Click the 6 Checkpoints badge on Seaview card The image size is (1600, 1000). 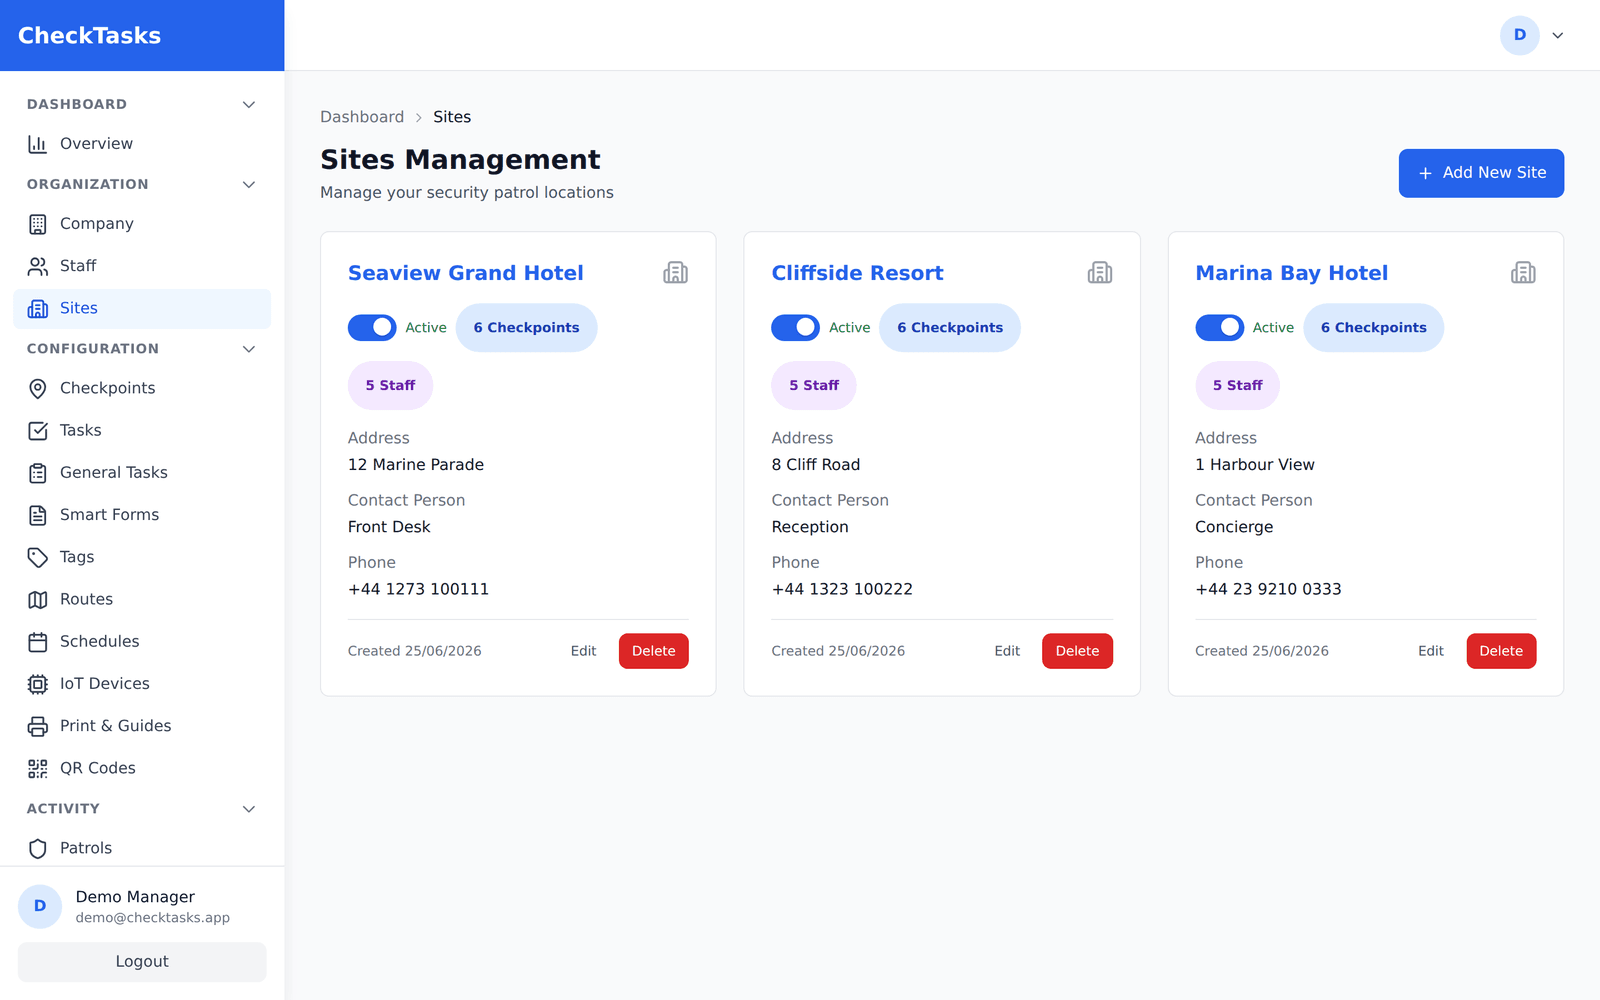[527, 328]
